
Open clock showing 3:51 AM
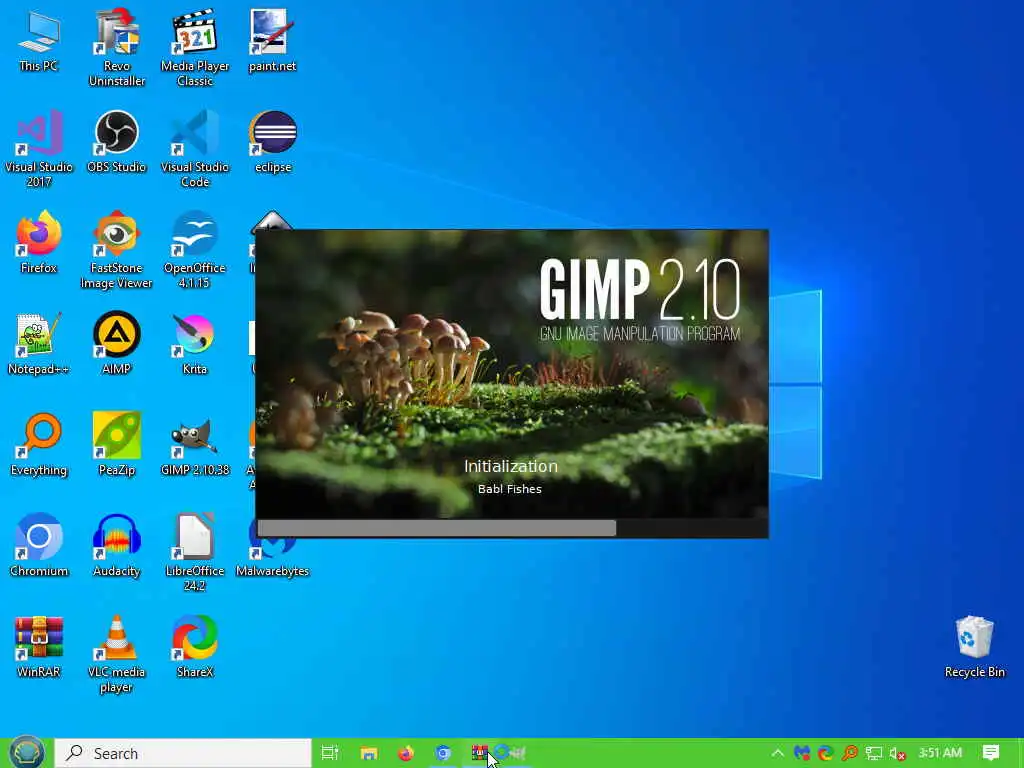pos(940,753)
